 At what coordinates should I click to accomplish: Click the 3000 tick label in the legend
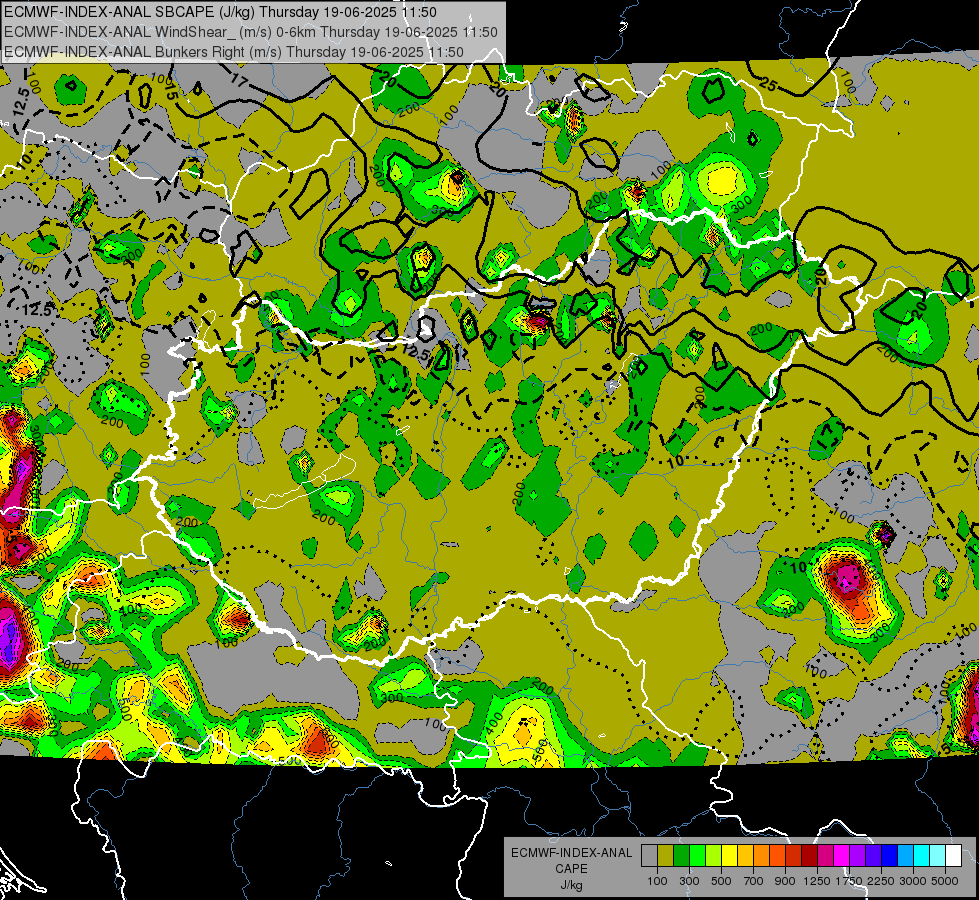[x=913, y=881]
